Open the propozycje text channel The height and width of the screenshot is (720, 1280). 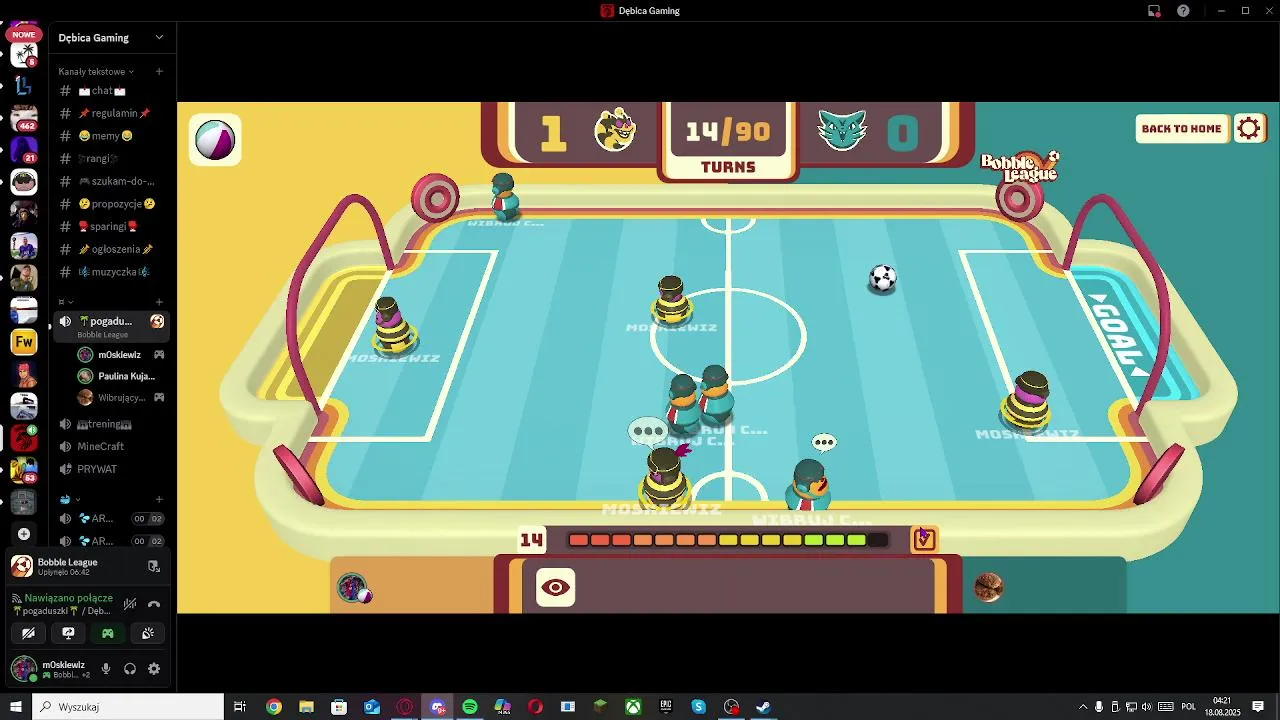pos(110,204)
